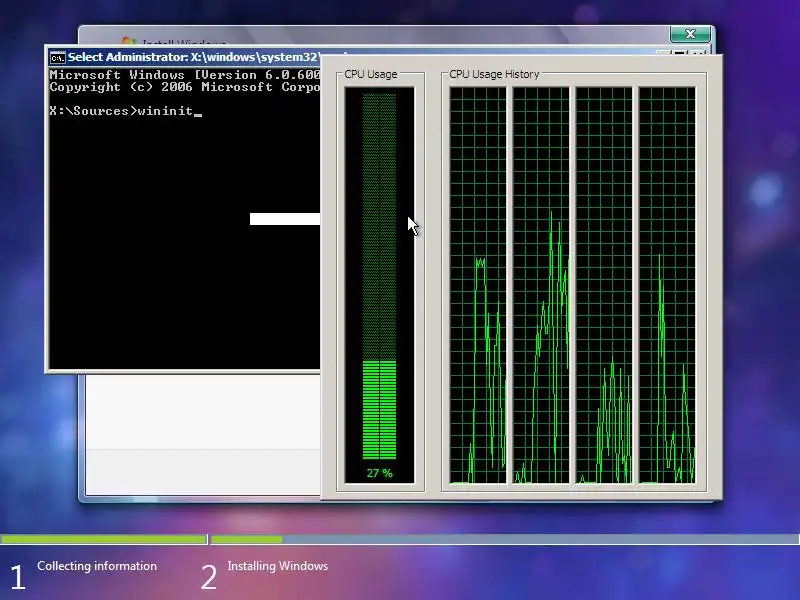The image size is (800, 600).
Task: Click the 'Copyright (c) 2006 Microsoft' line
Action: (185, 87)
